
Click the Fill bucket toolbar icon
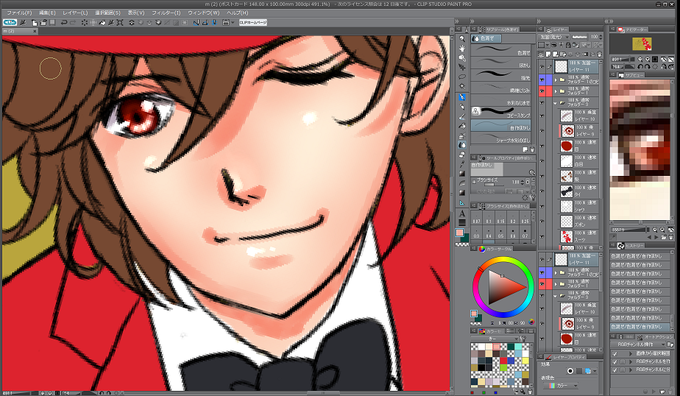point(103,22)
